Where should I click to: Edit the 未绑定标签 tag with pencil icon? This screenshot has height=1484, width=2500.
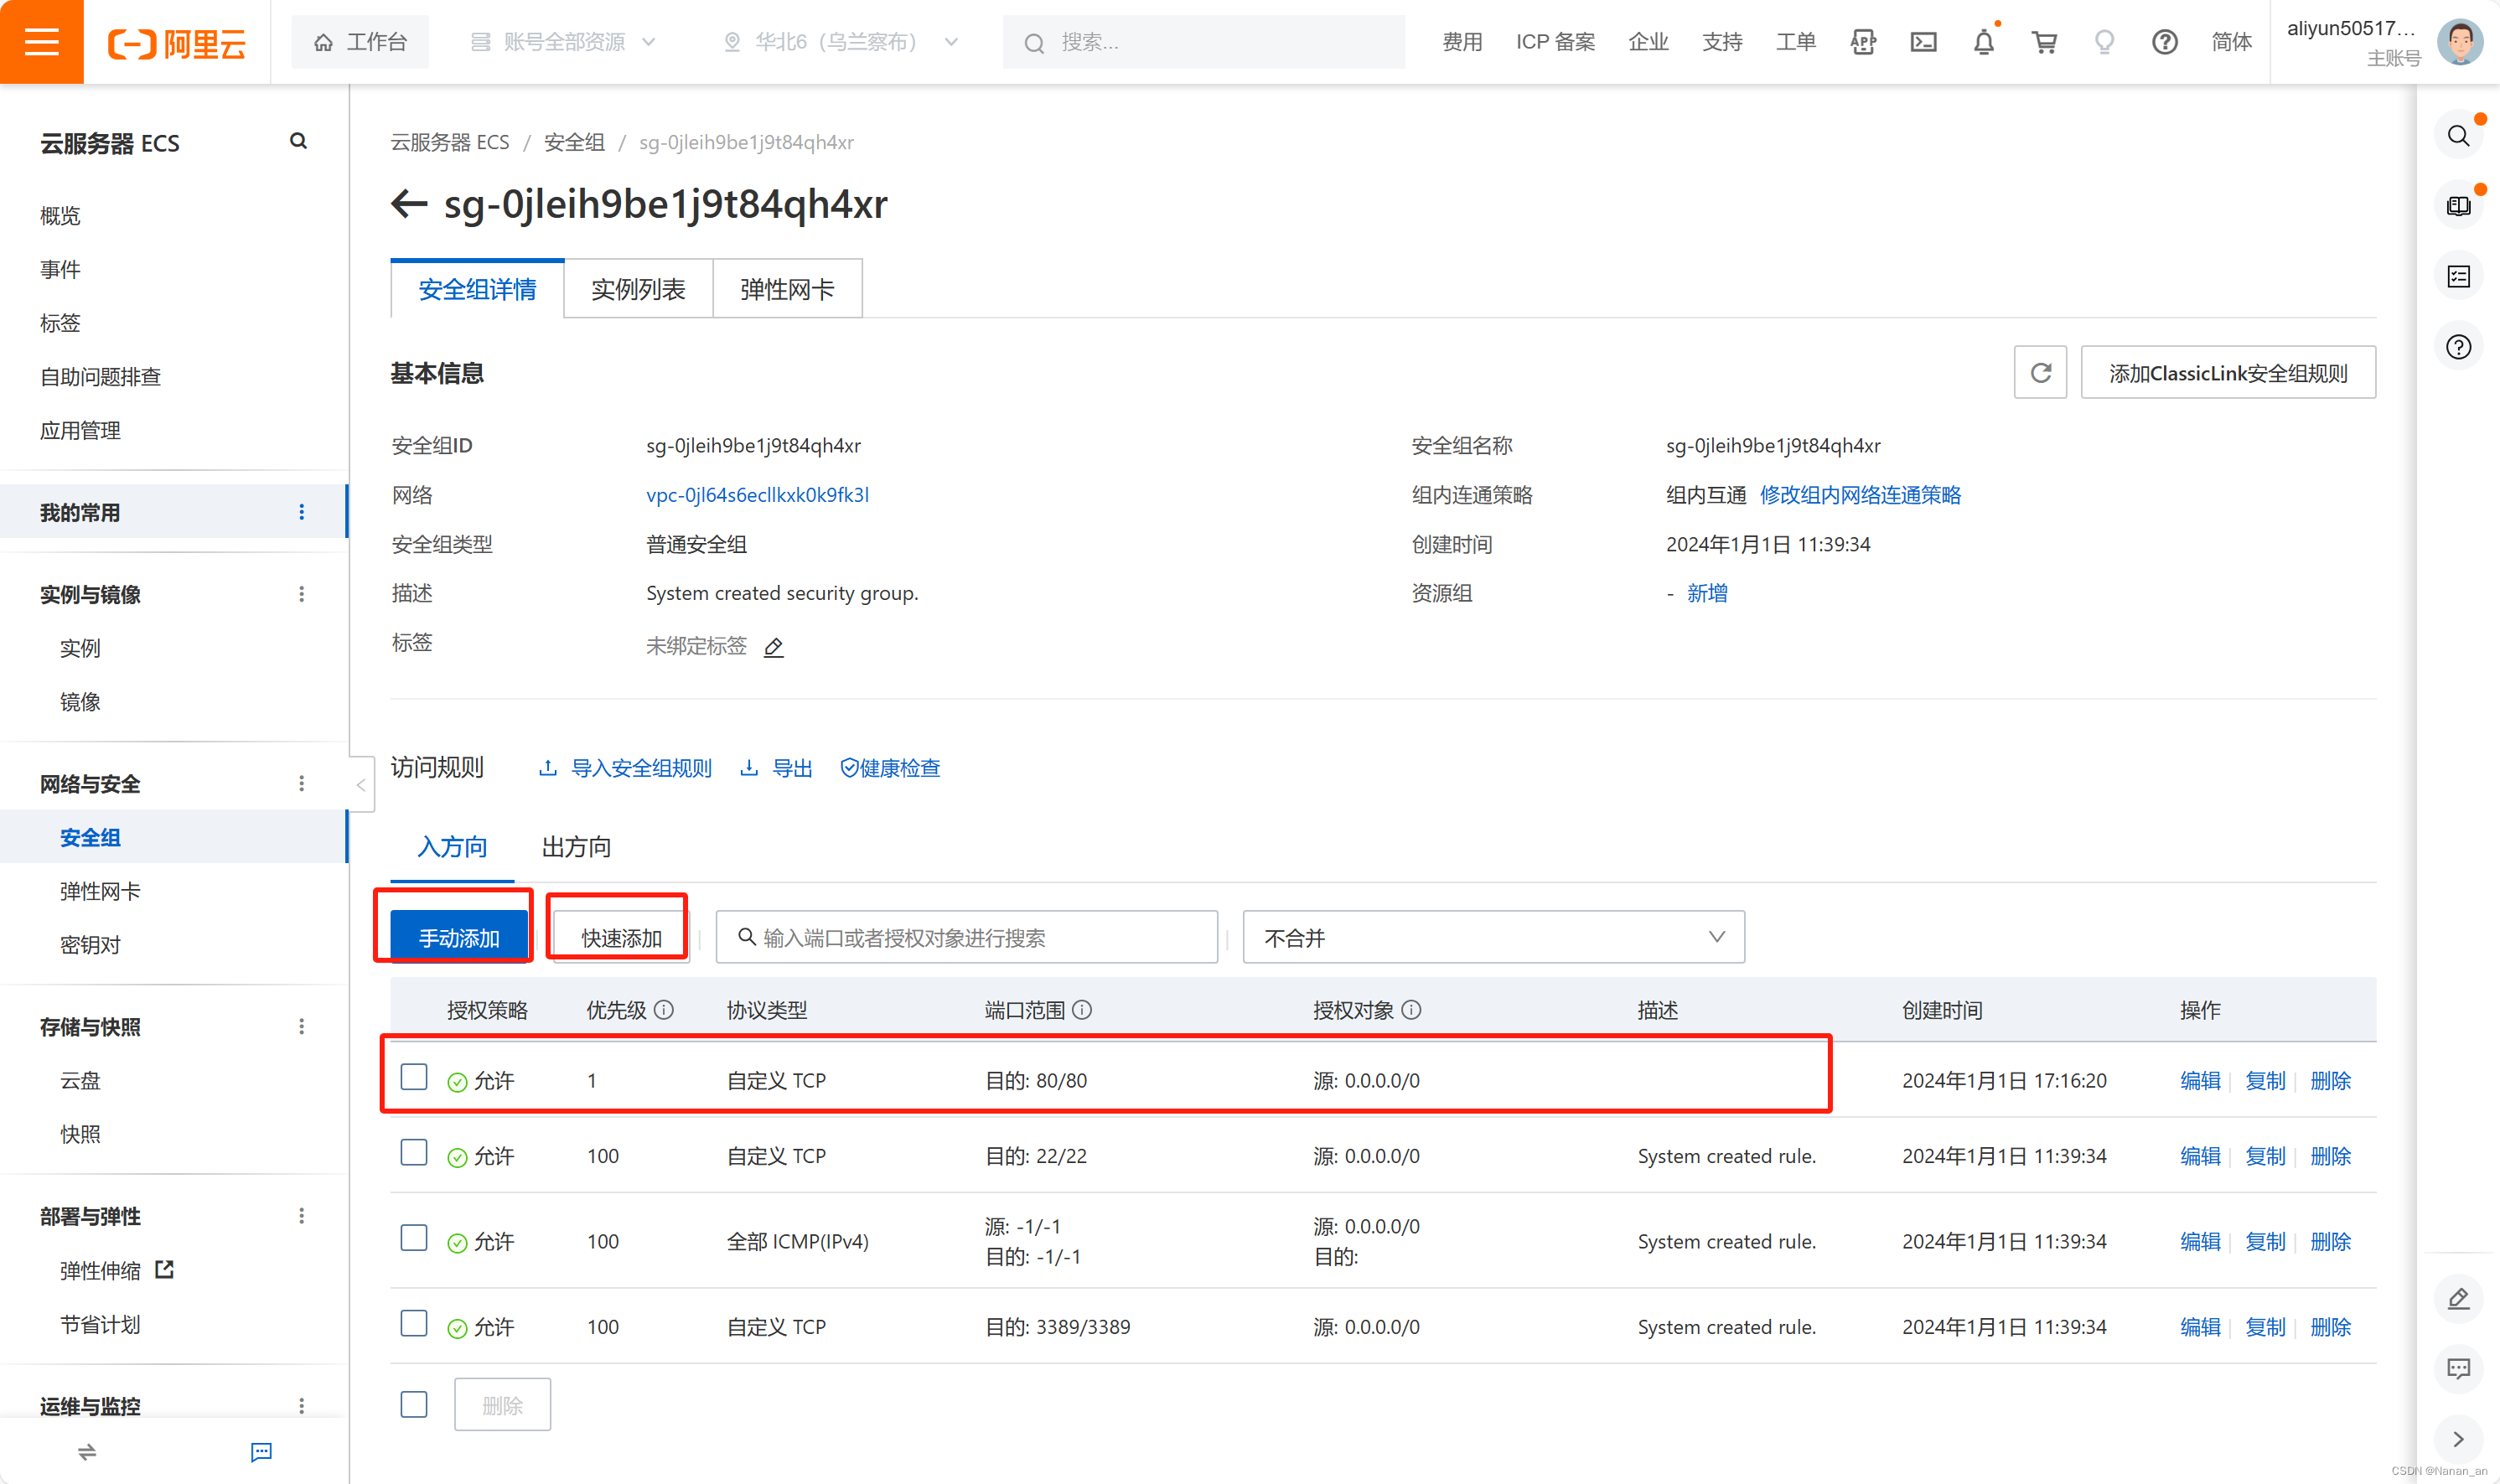point(772,647)
